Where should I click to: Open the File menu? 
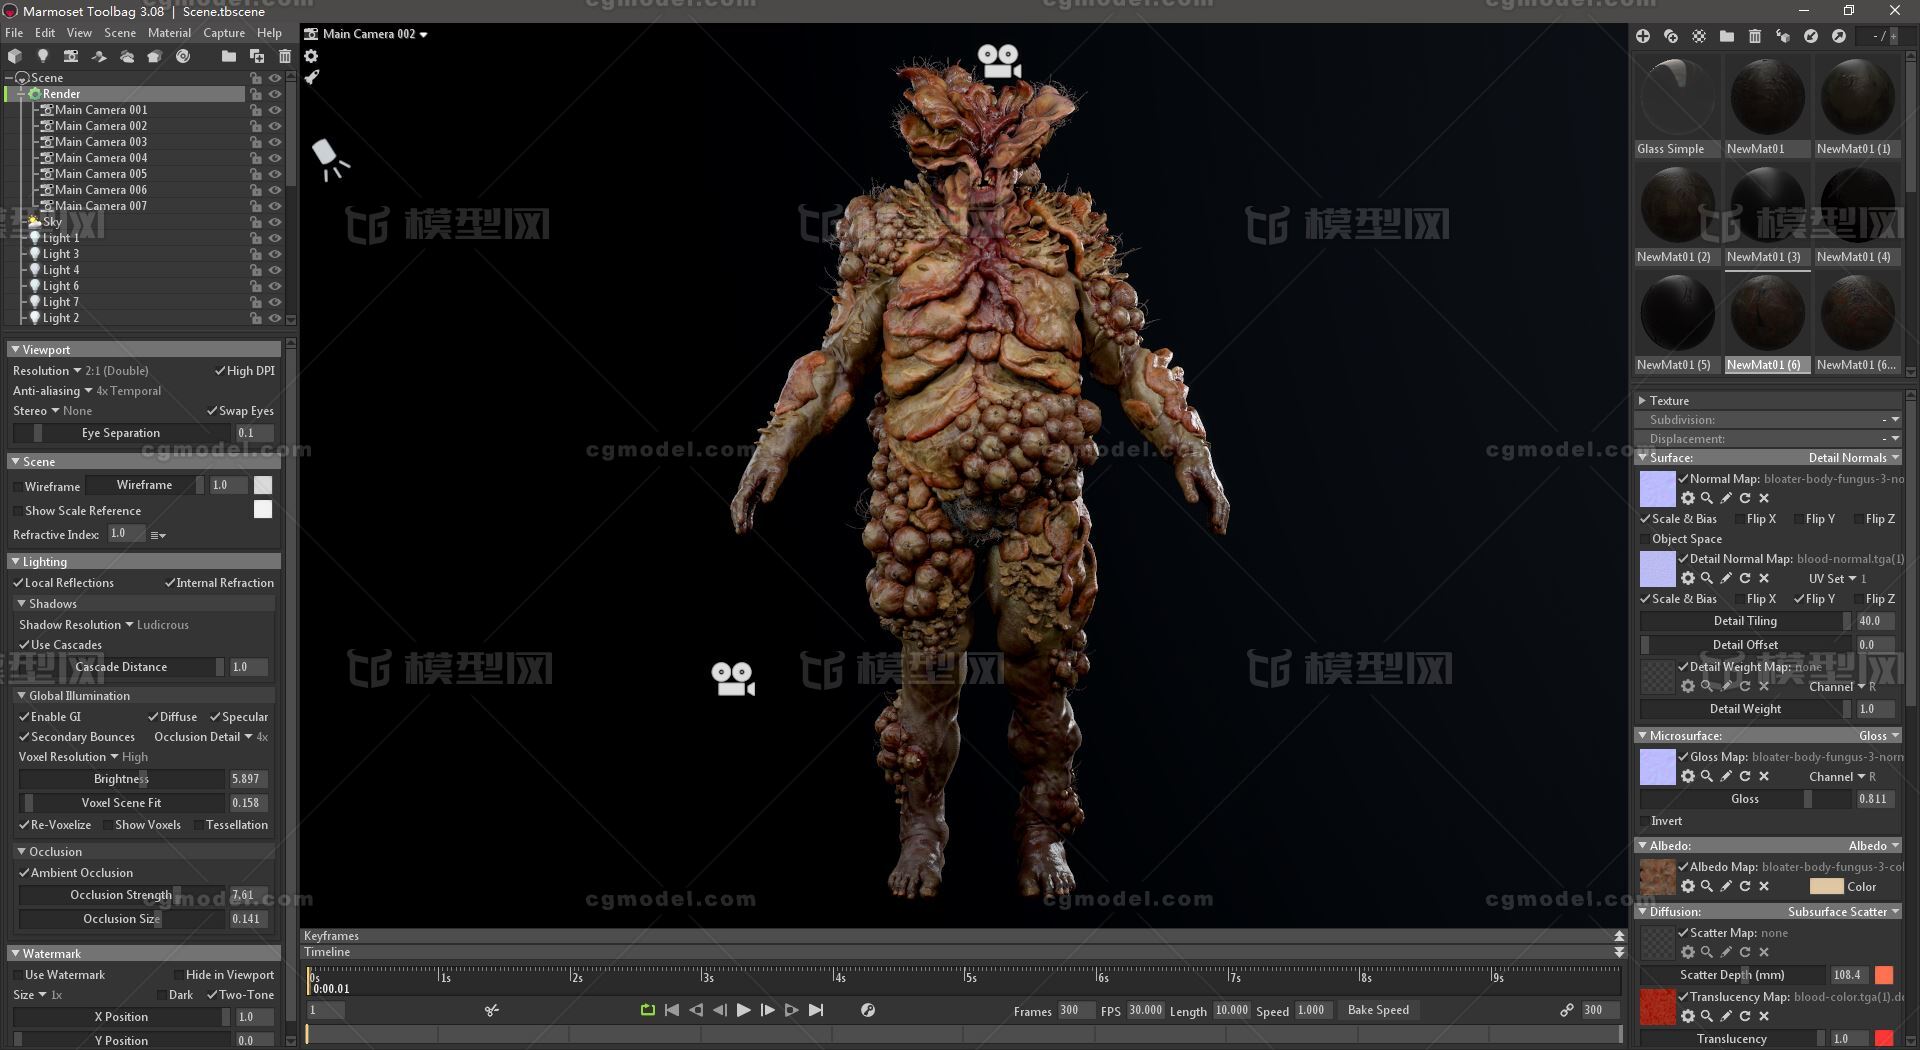tap(14, 33)
